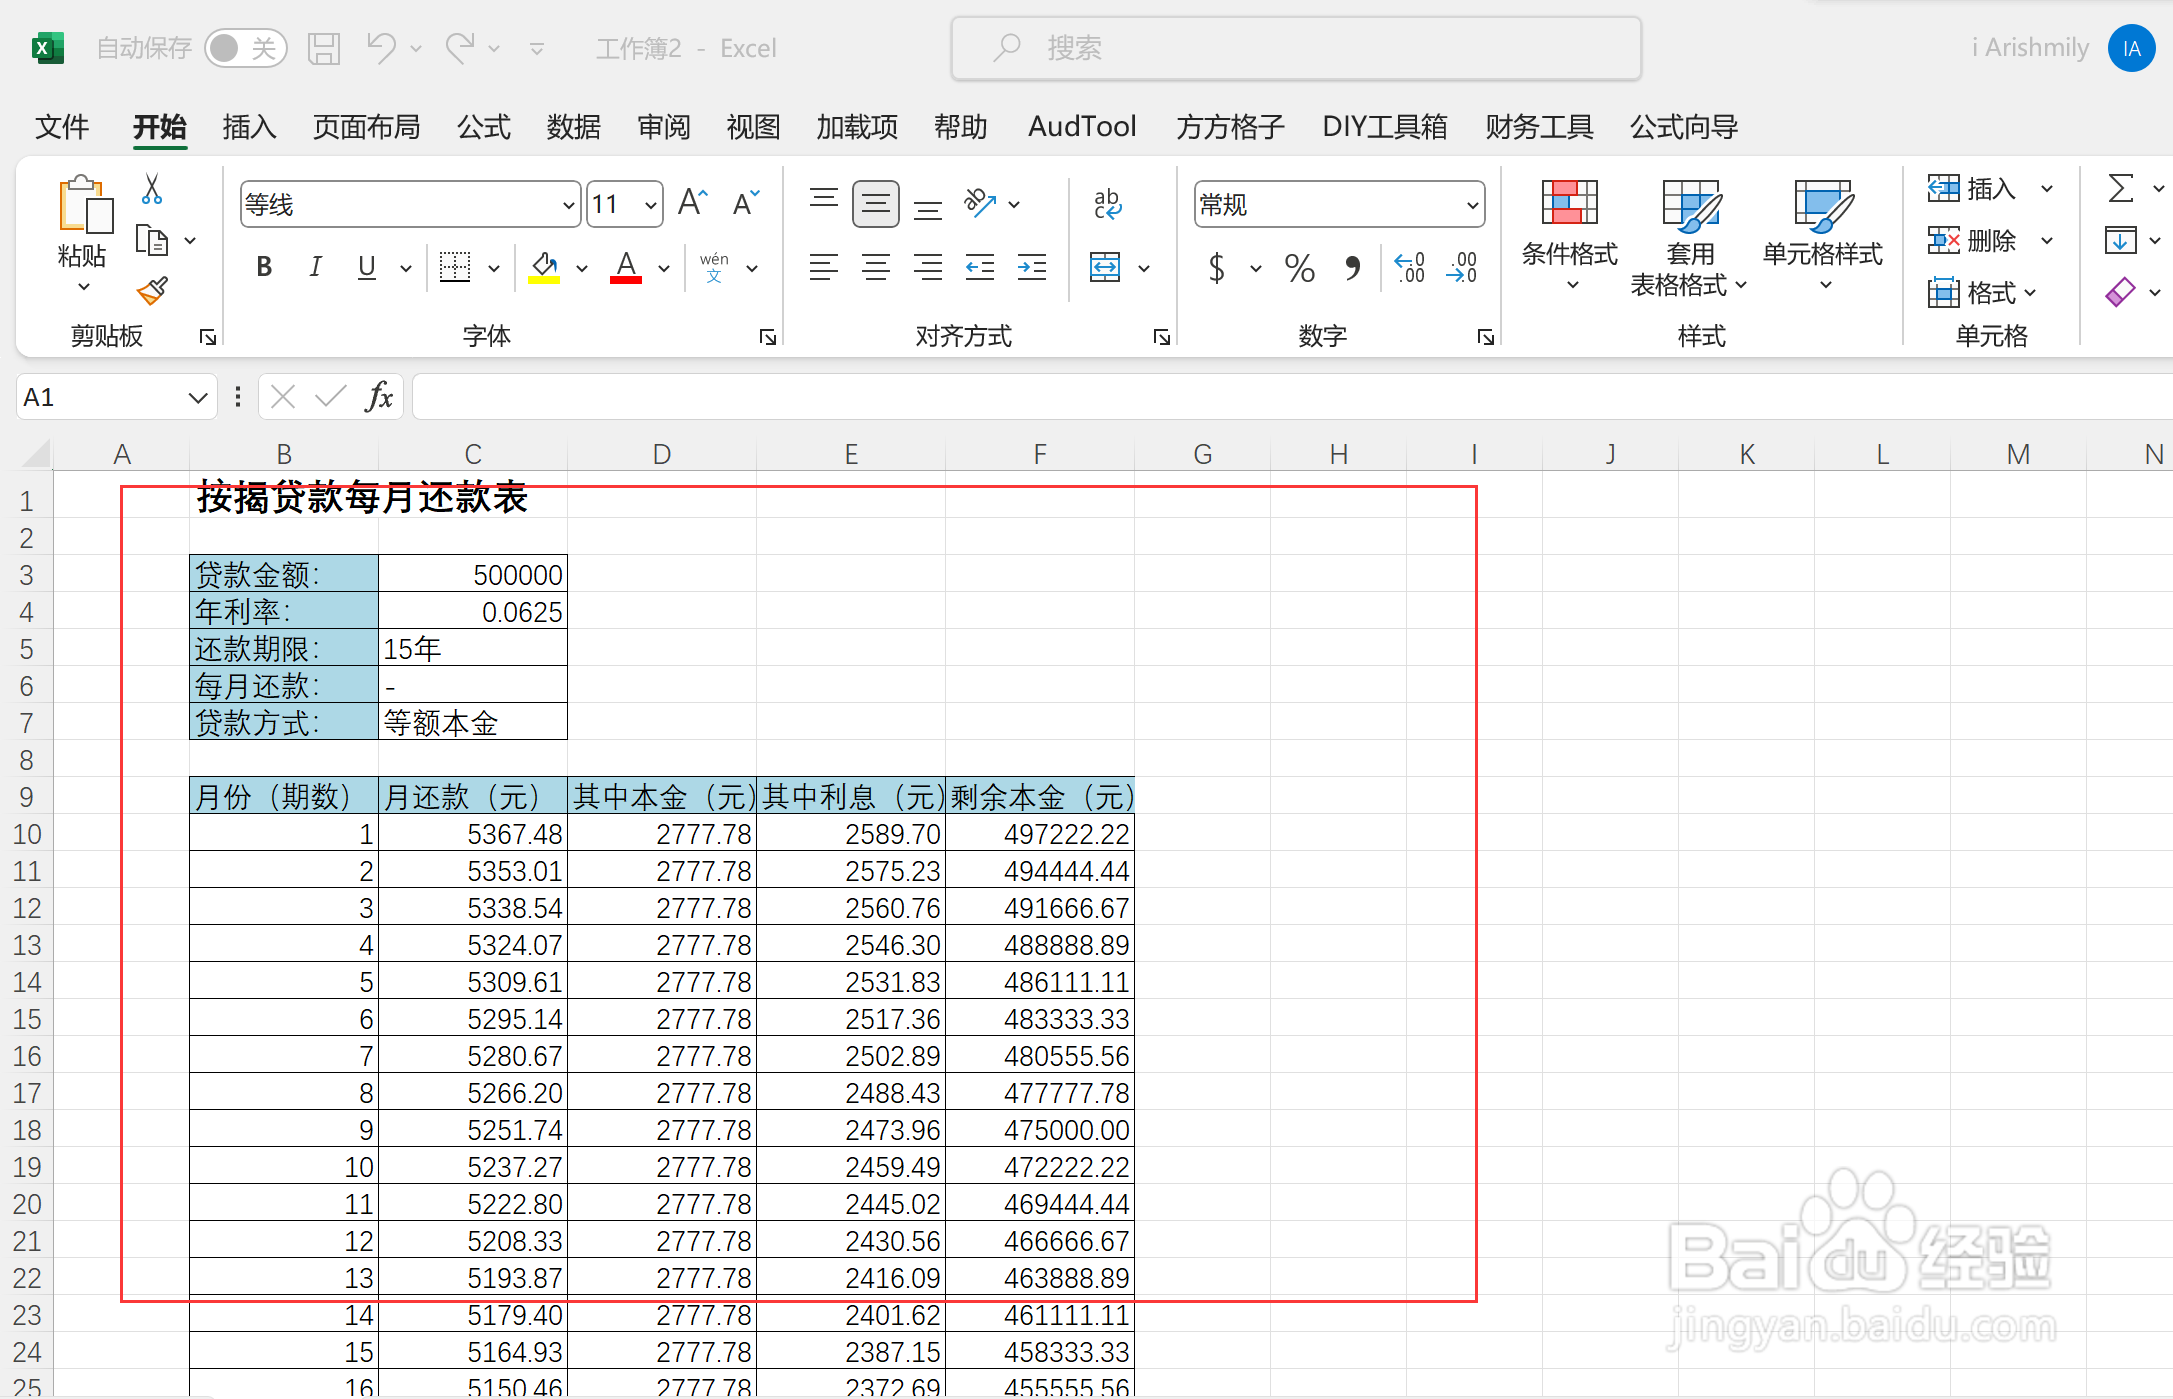Open the number format dropdown

[x=1472, y=205]
